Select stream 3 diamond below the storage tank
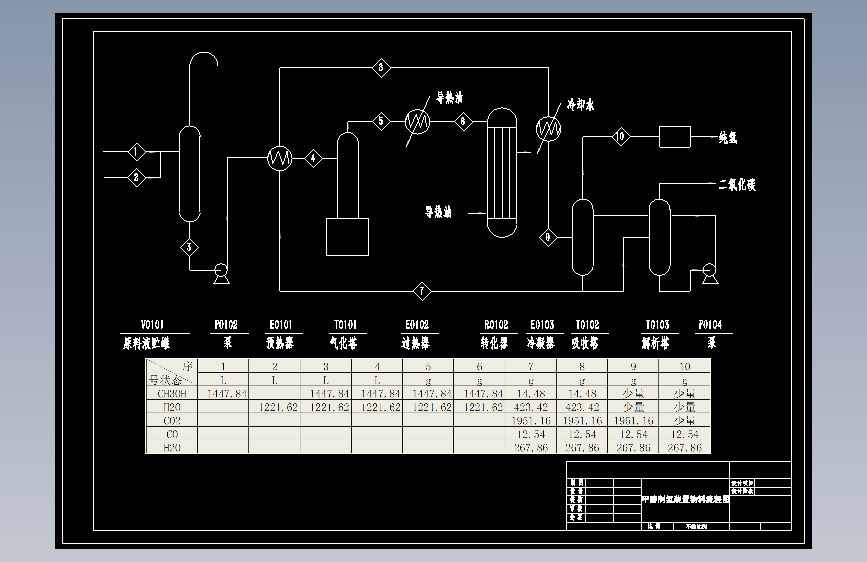This screenshot has height=562, width=867. tap(190, 247)
